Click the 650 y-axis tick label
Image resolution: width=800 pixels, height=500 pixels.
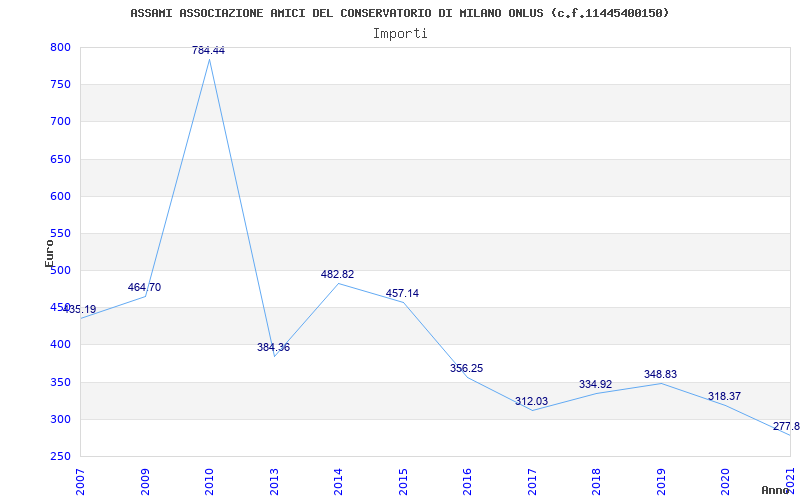60,159
